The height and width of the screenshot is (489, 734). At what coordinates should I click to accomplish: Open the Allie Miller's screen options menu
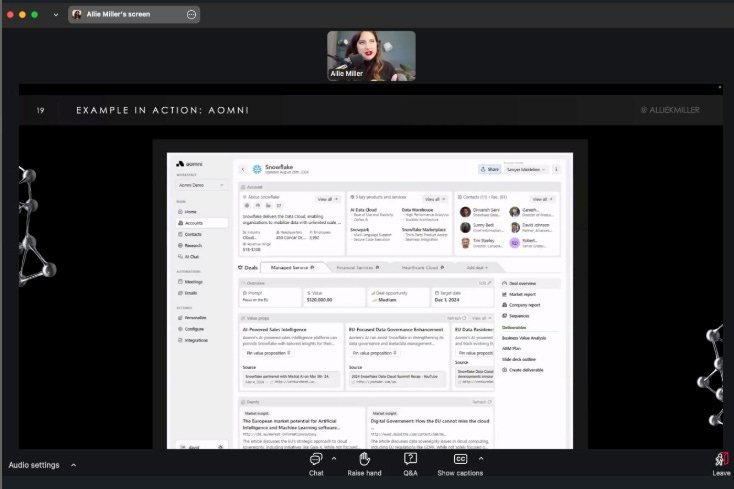click(191, 15)
